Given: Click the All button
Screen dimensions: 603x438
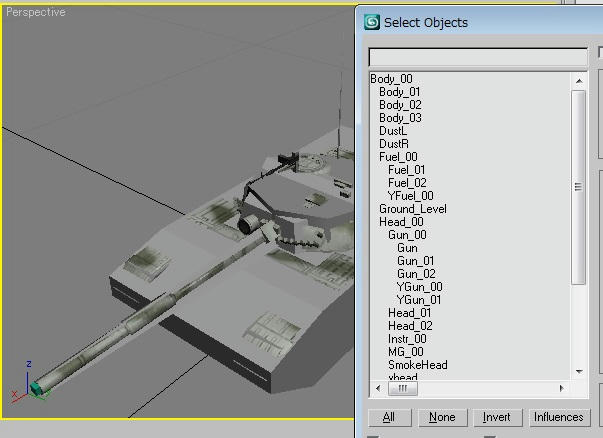Looking at the screenshot, I should [388, 417].
